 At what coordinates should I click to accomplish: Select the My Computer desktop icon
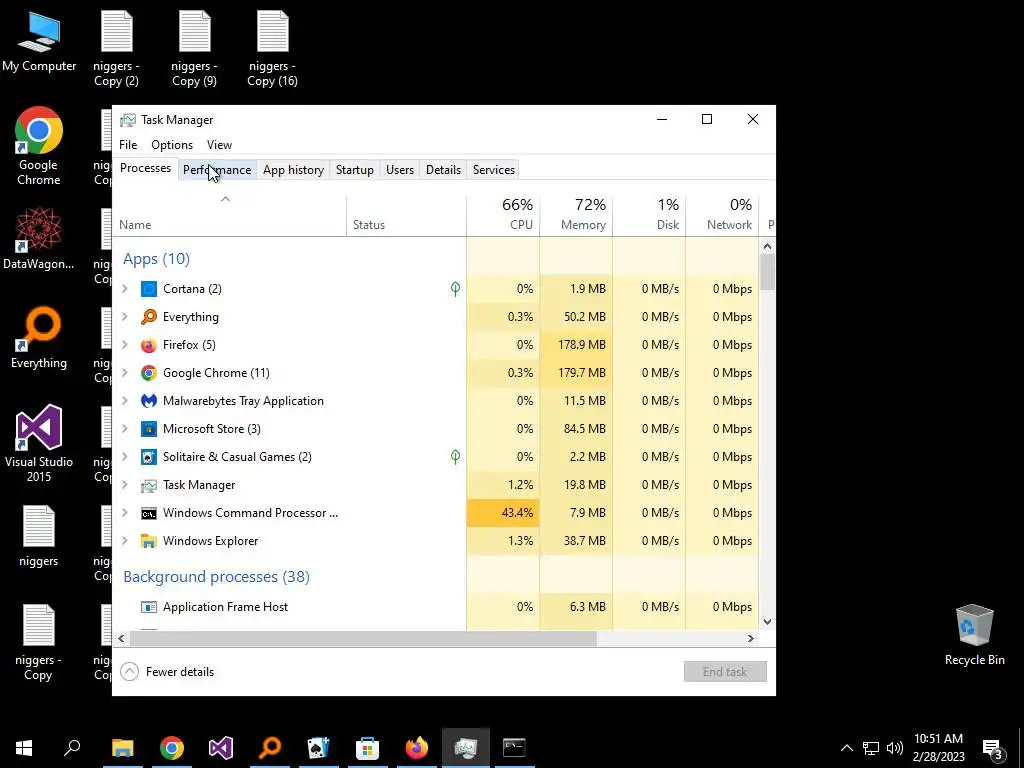point(39,42)
